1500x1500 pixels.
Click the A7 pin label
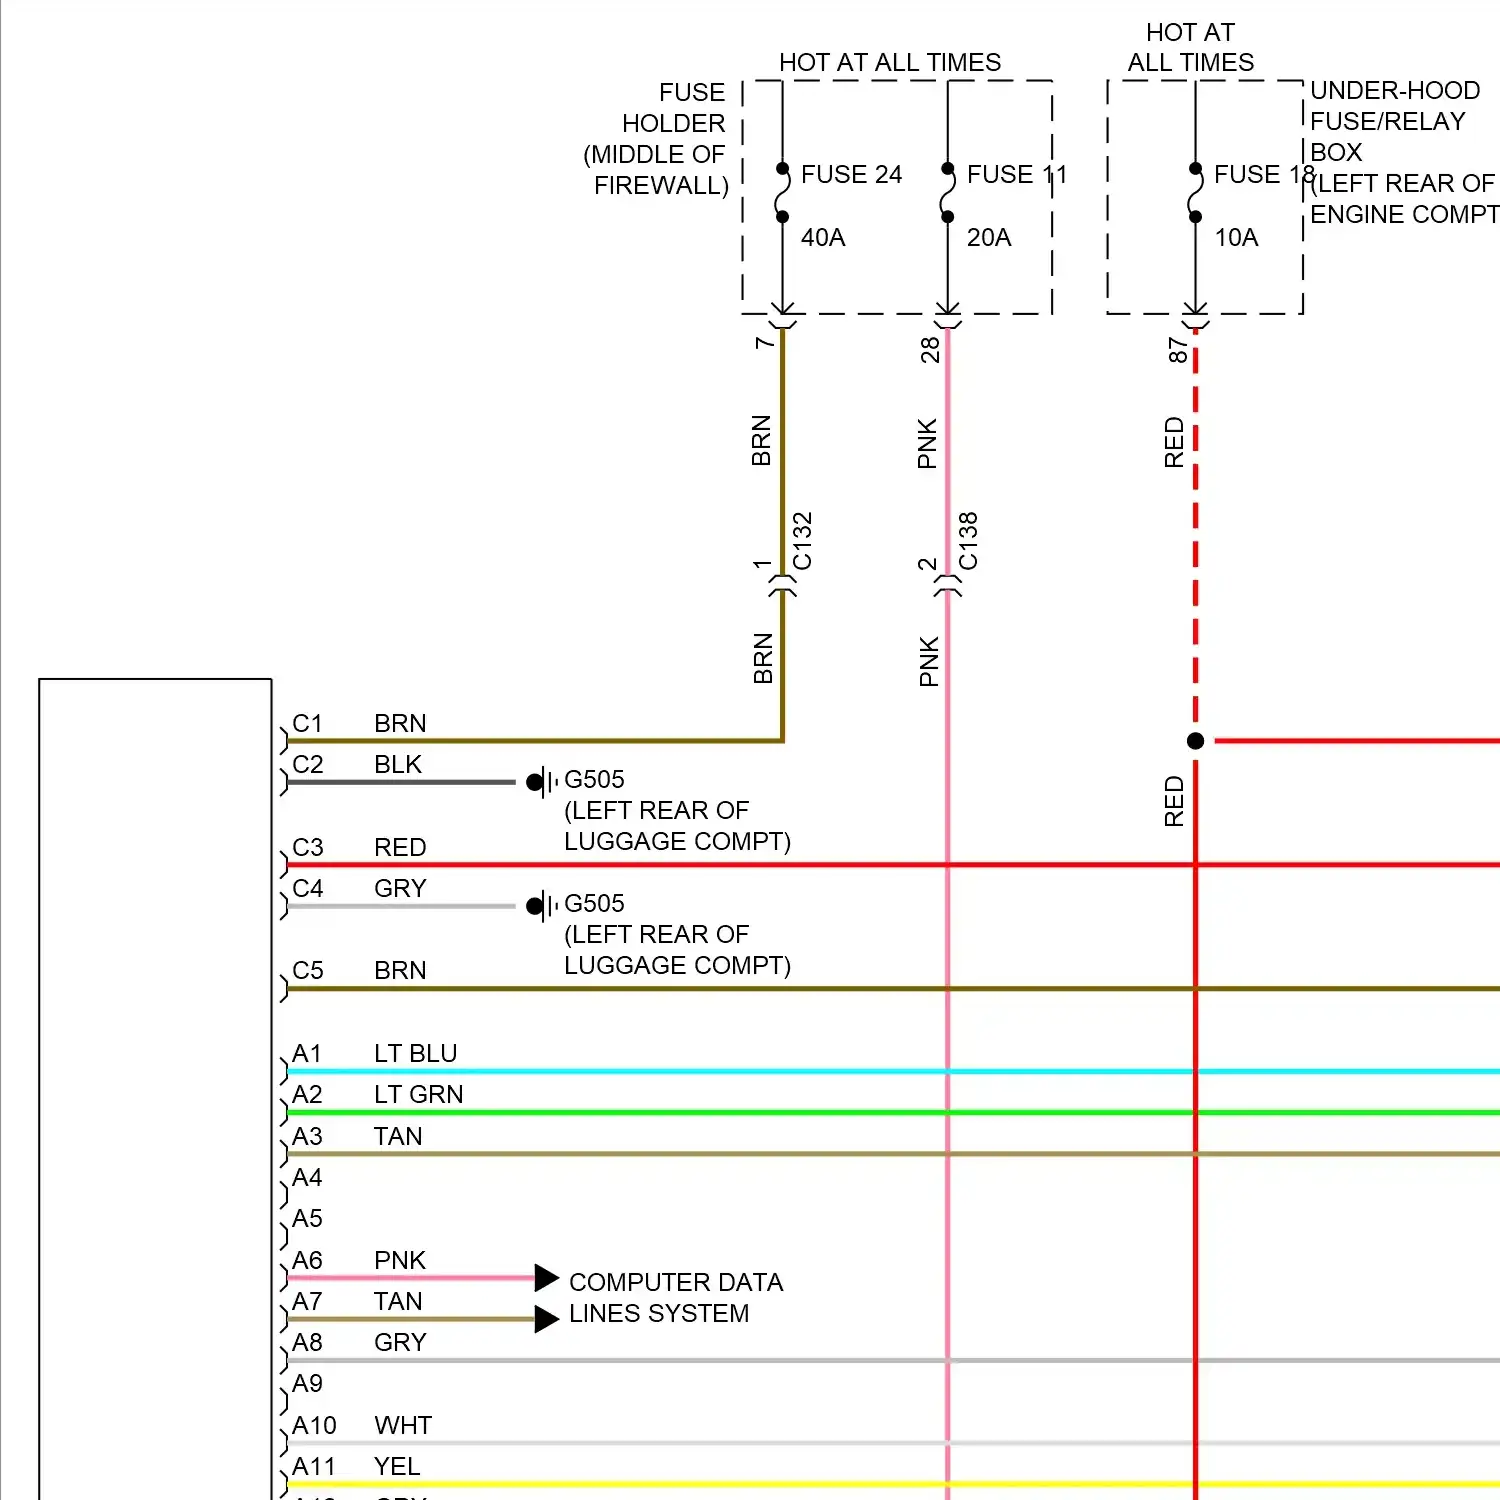pyautogui.click(x=307, y=1301)
